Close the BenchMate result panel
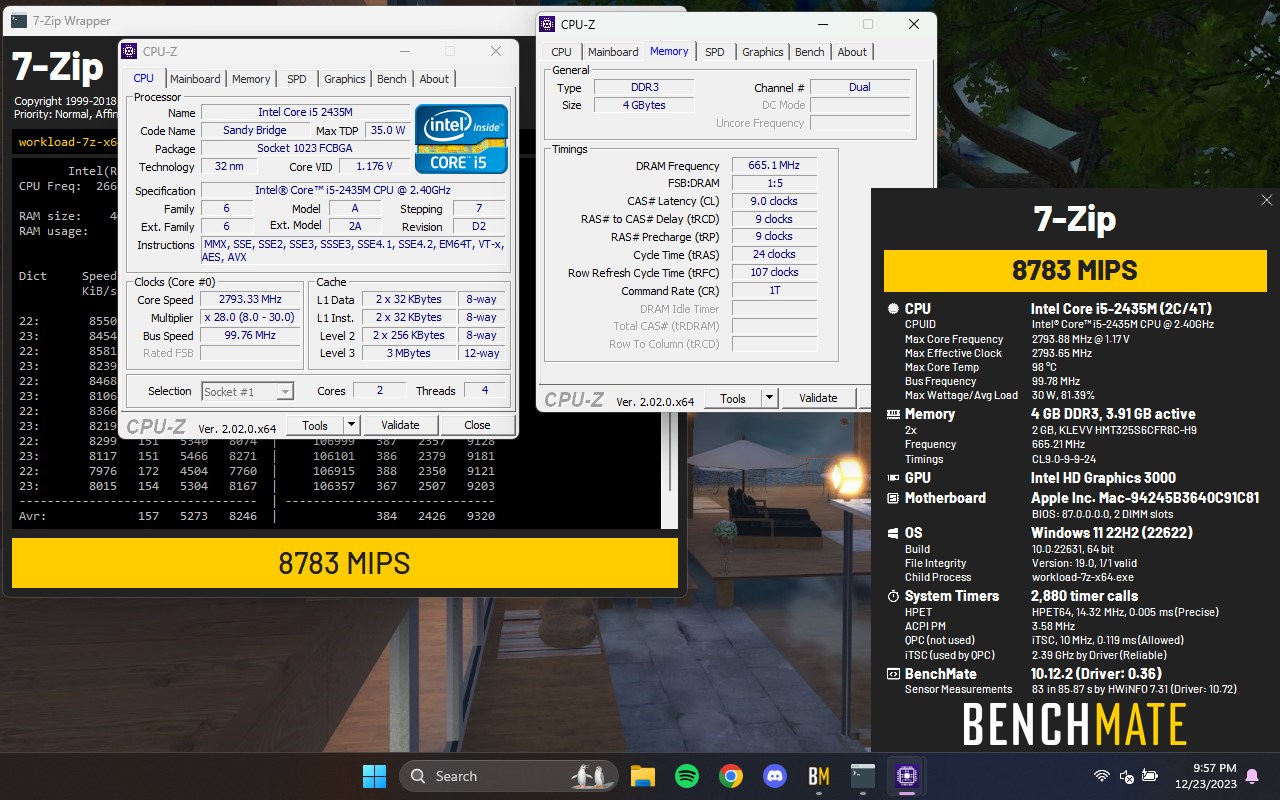Viewport: 1280px width, 800px height. [1266, 200]
